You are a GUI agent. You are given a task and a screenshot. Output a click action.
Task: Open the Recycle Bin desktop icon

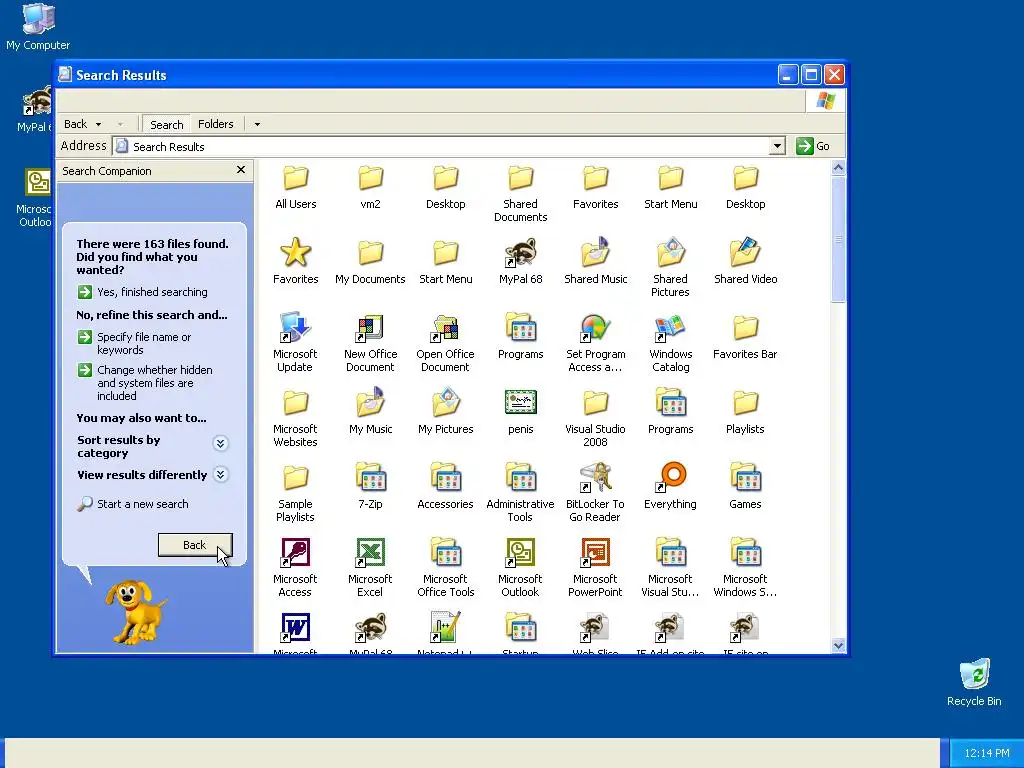[974, 682]
